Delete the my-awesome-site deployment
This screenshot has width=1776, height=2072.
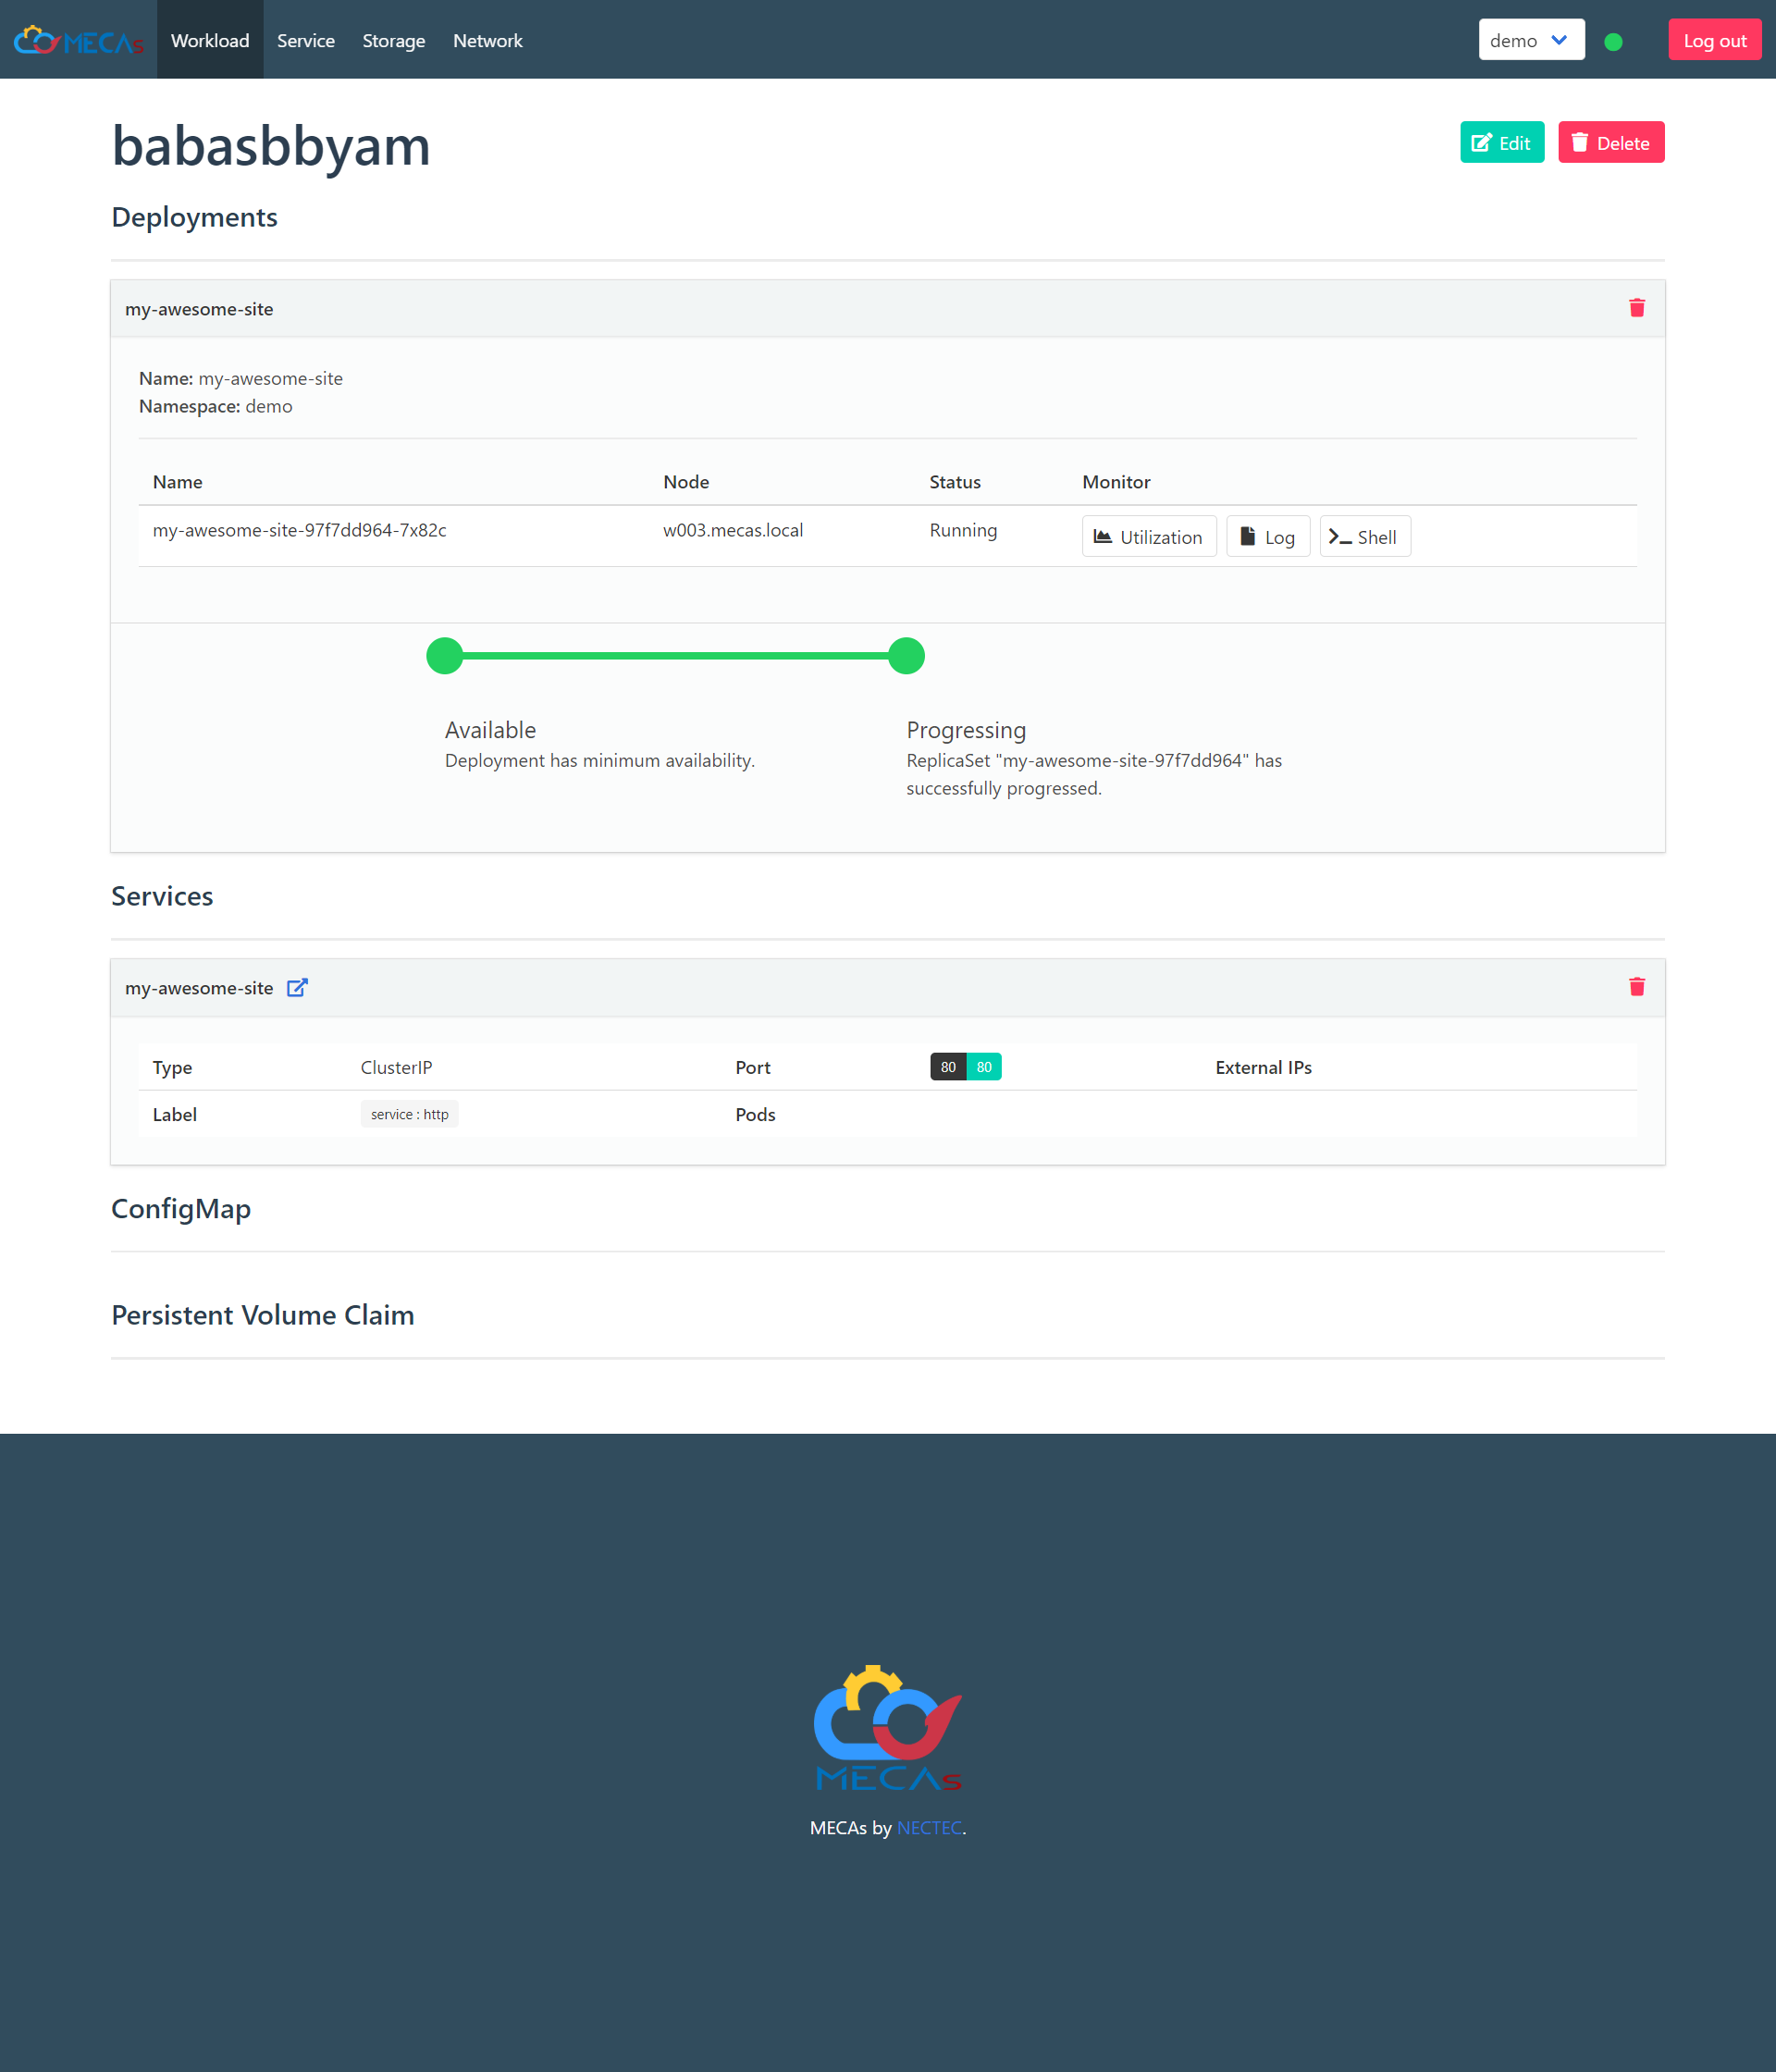click(x=1637, y=308)
